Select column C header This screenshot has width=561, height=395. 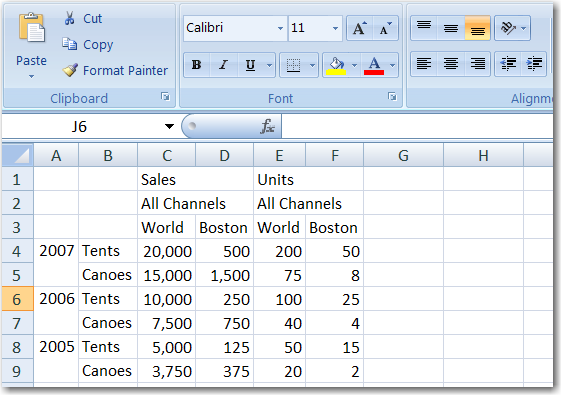tap(167, 156)
